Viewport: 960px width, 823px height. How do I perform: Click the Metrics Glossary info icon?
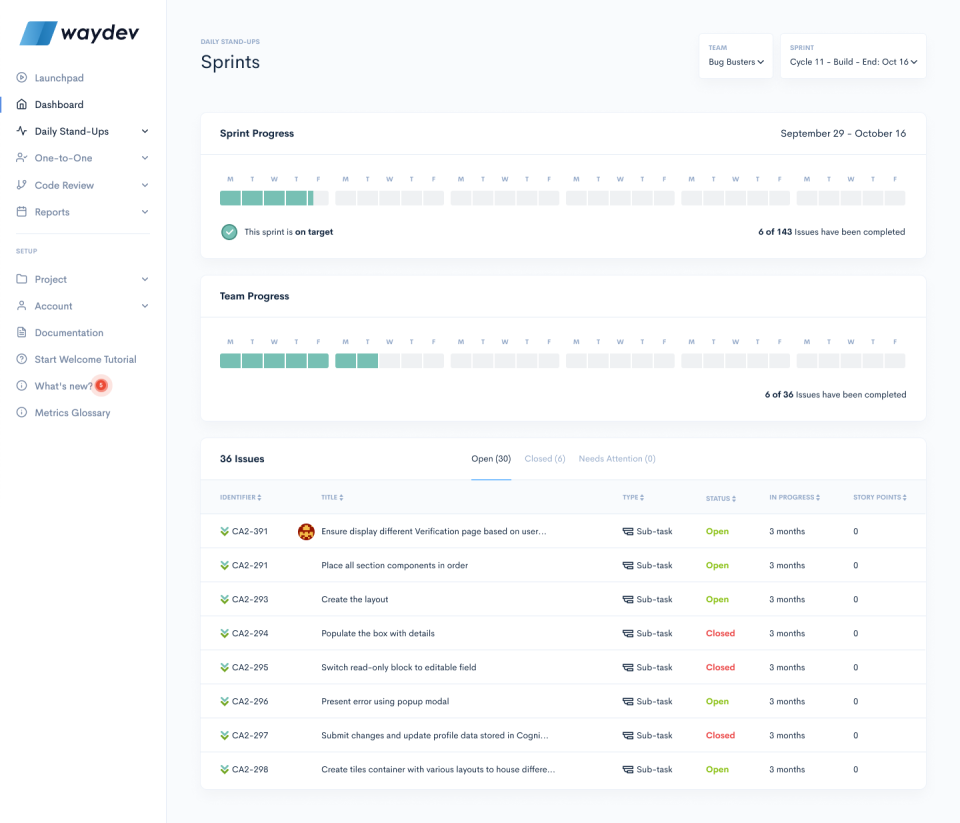[21, 413]
